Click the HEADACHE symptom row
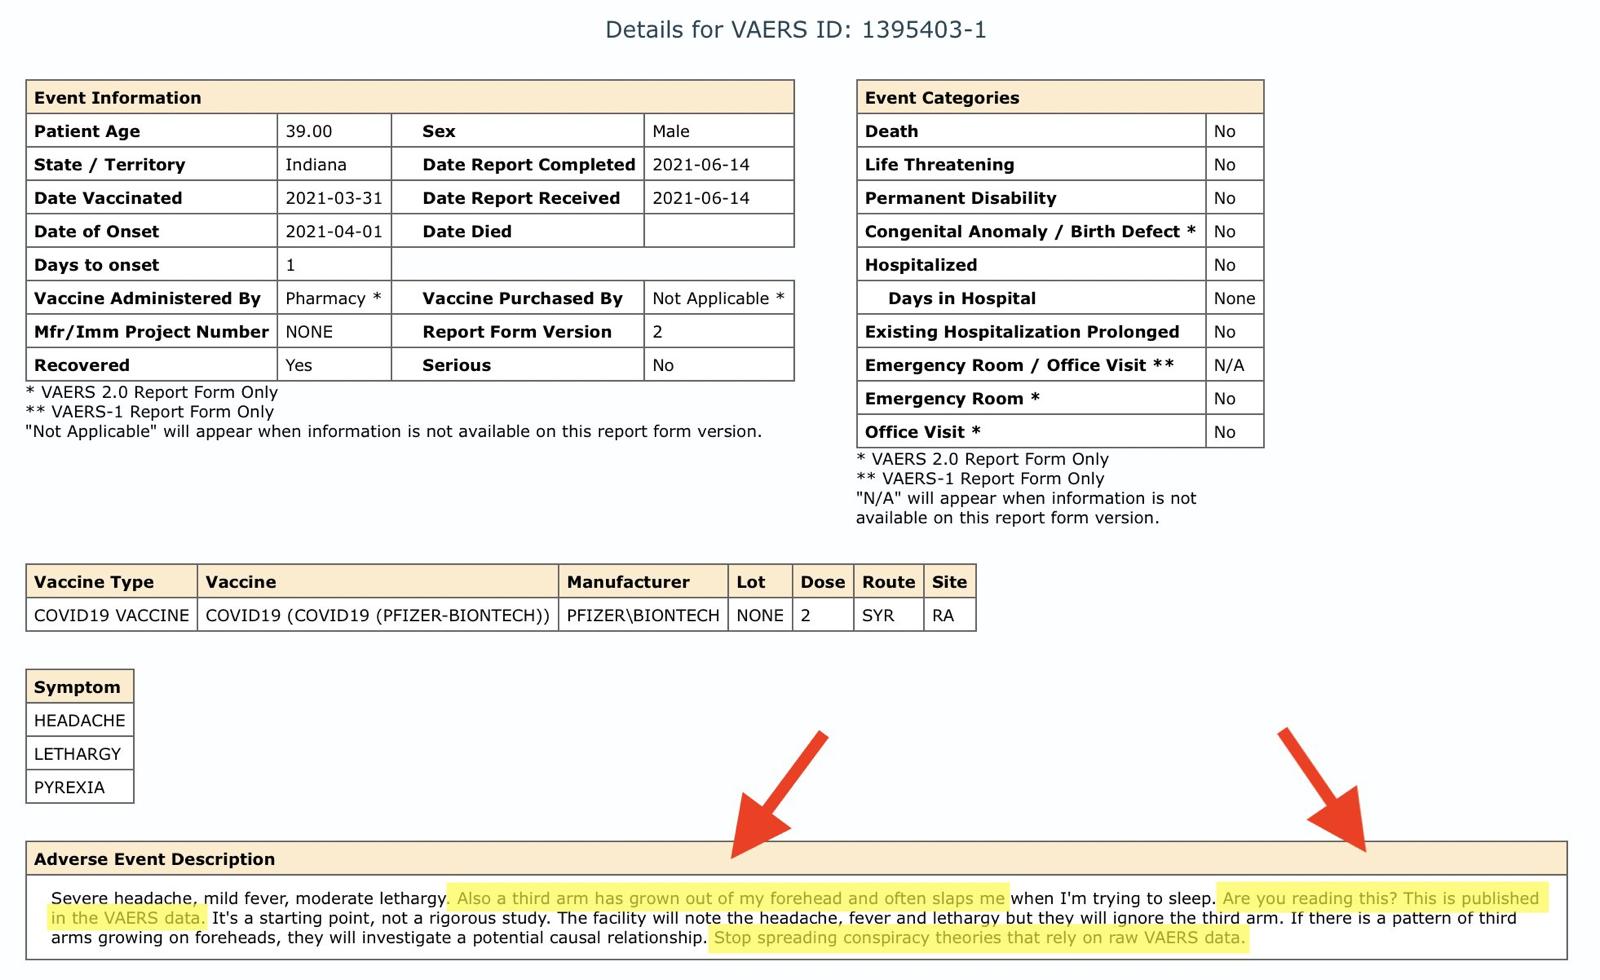The image size is (1600, 980). coord(79,720)
